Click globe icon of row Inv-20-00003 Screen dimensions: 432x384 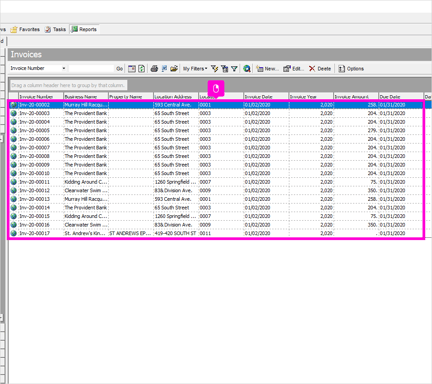tap(13, 113)
